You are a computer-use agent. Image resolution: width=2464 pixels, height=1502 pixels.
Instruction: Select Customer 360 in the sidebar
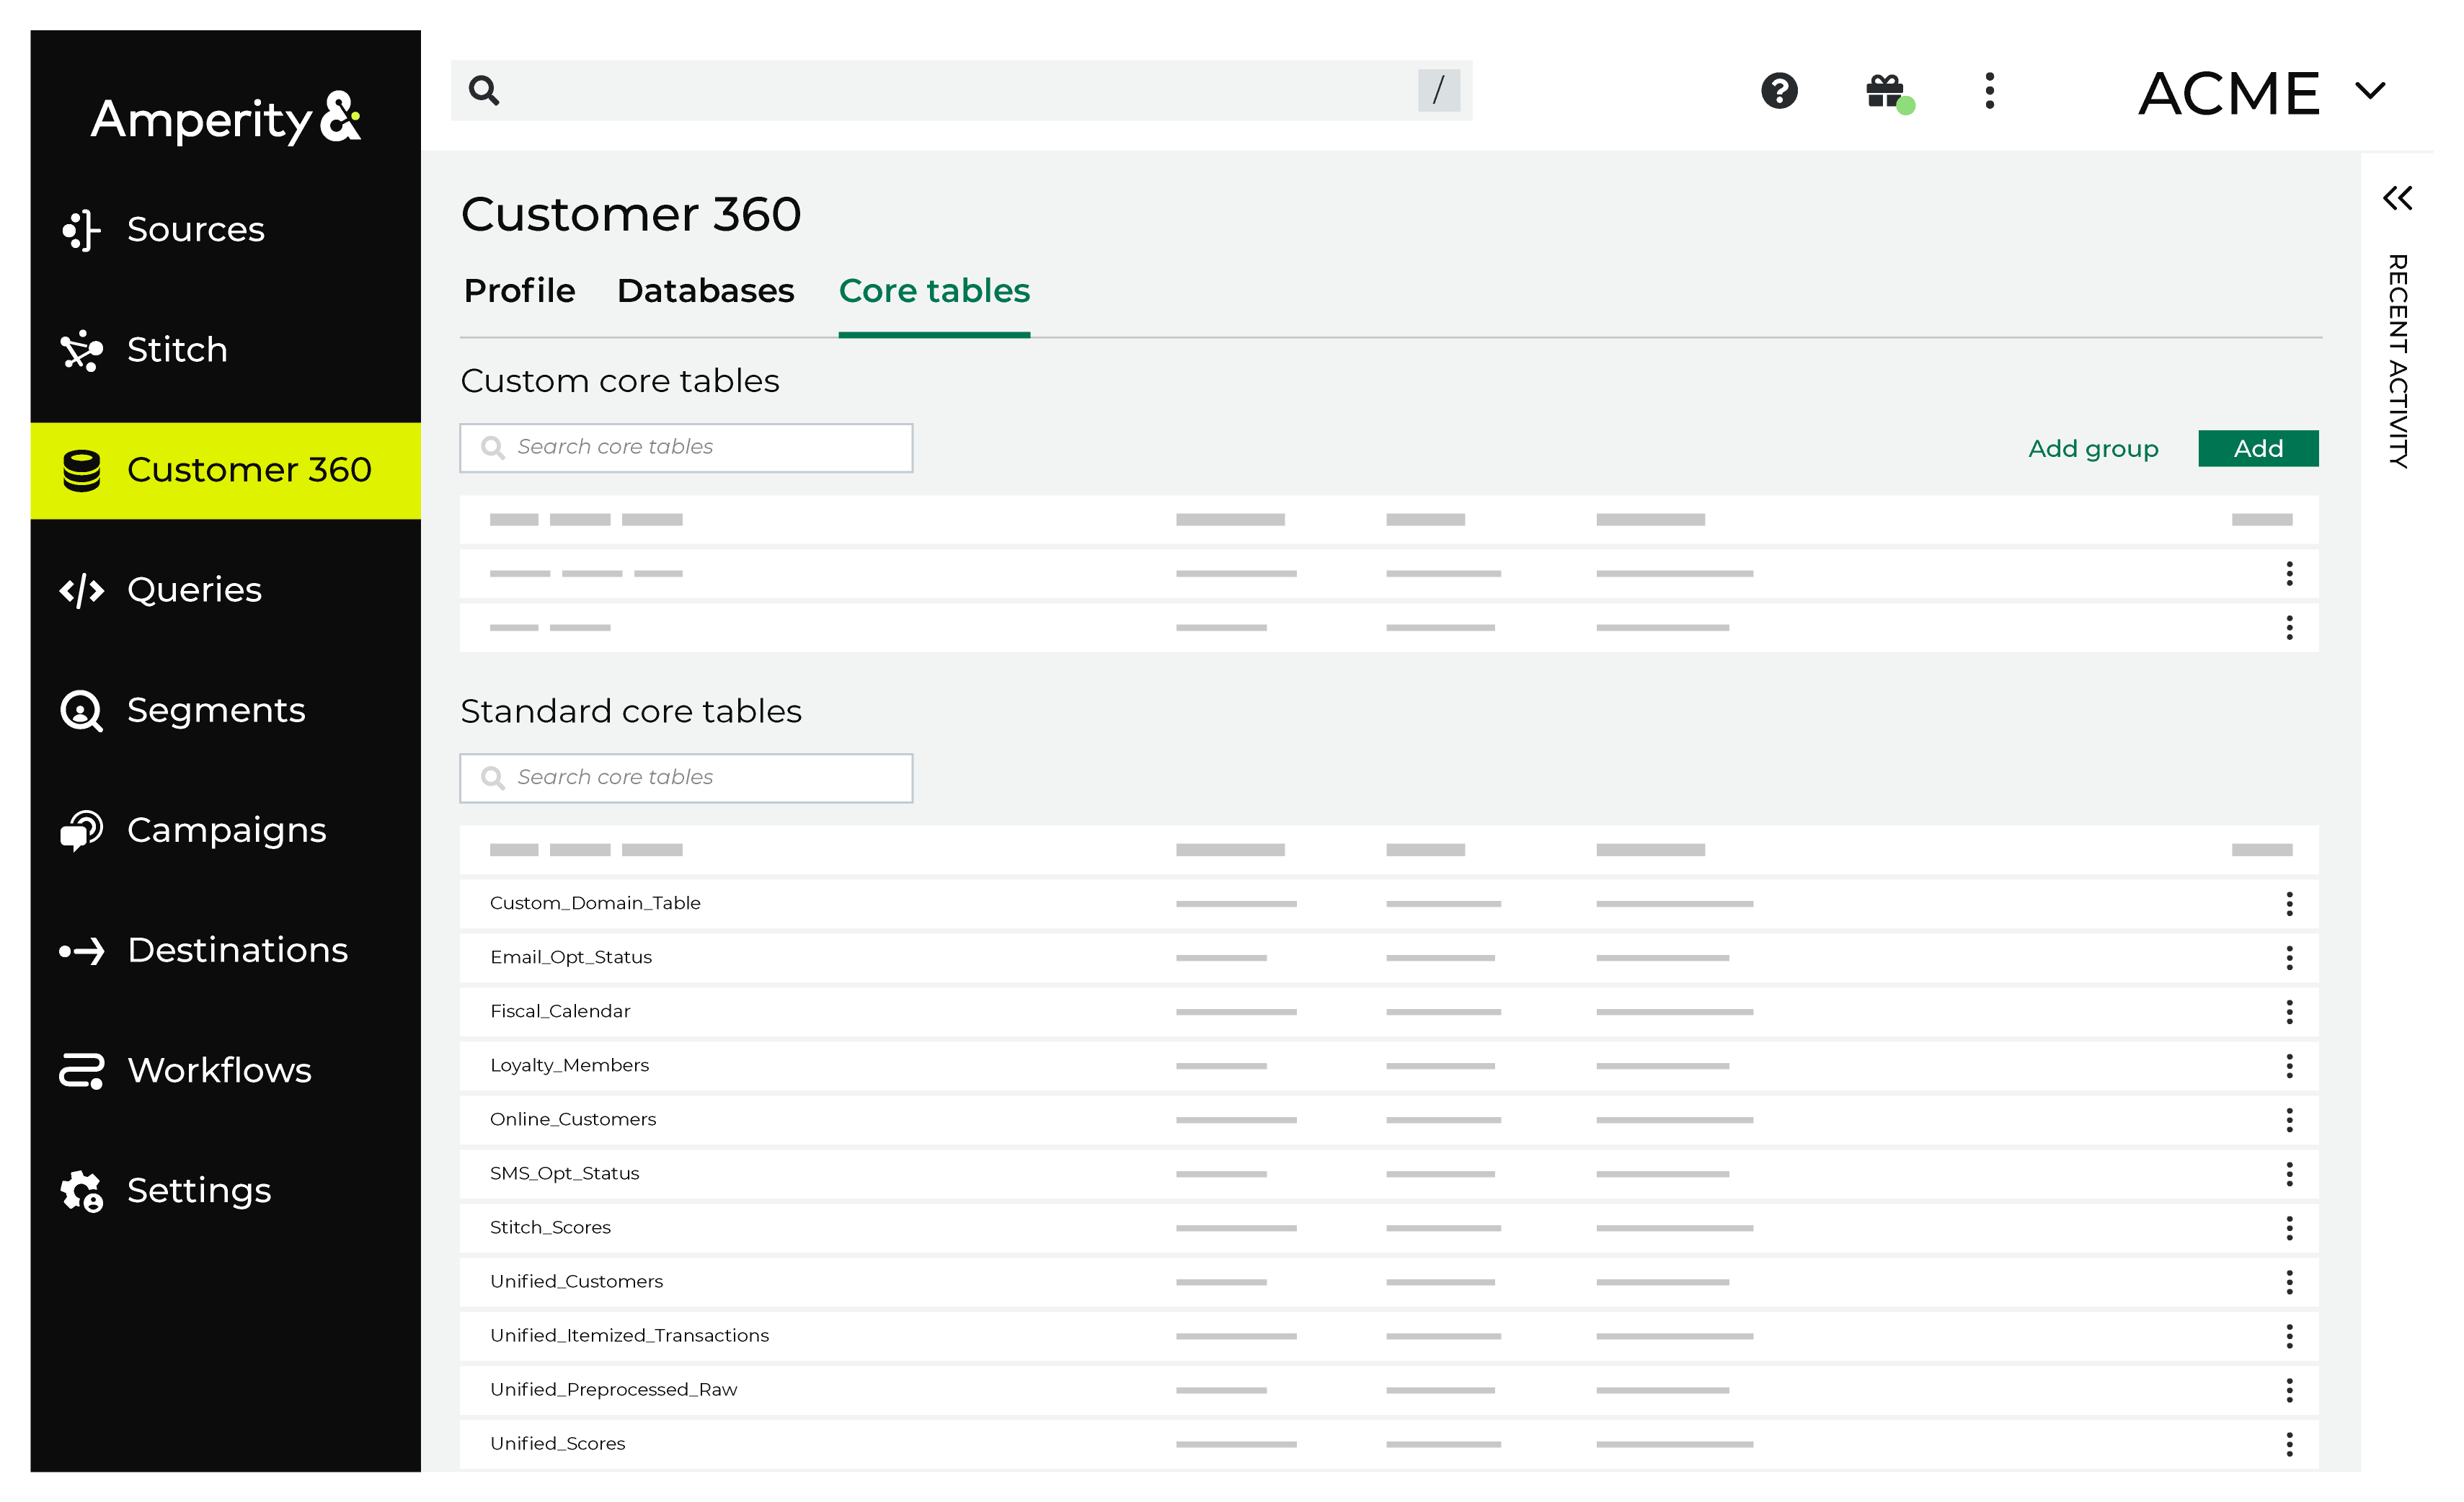coord(225,470)
